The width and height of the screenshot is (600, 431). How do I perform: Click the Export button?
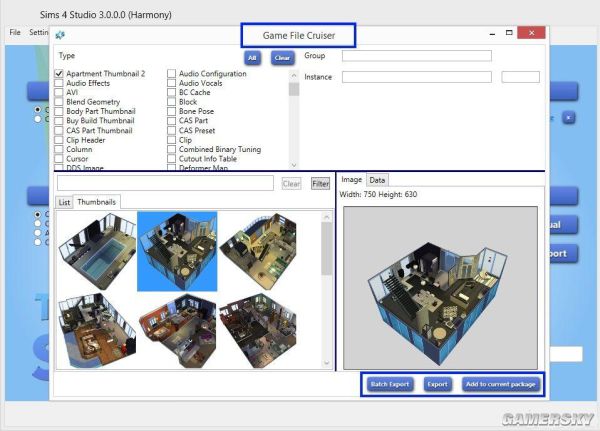coord(437,384)
